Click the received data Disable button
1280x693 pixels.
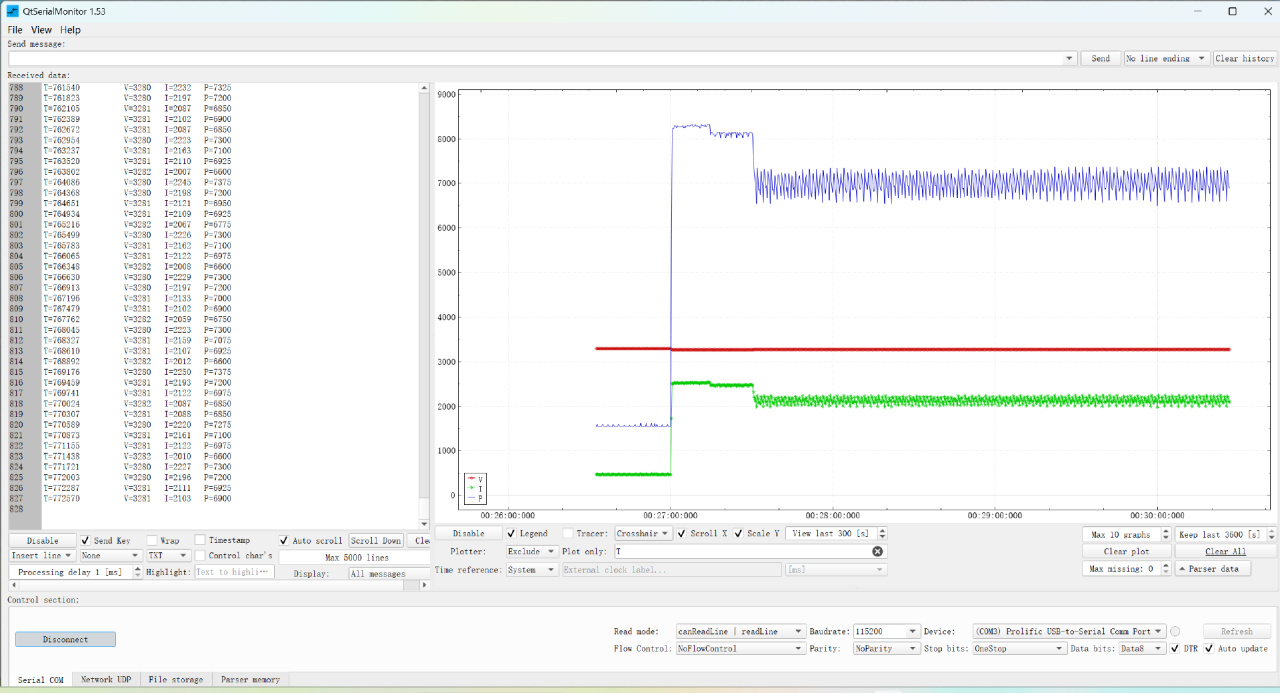43,540
